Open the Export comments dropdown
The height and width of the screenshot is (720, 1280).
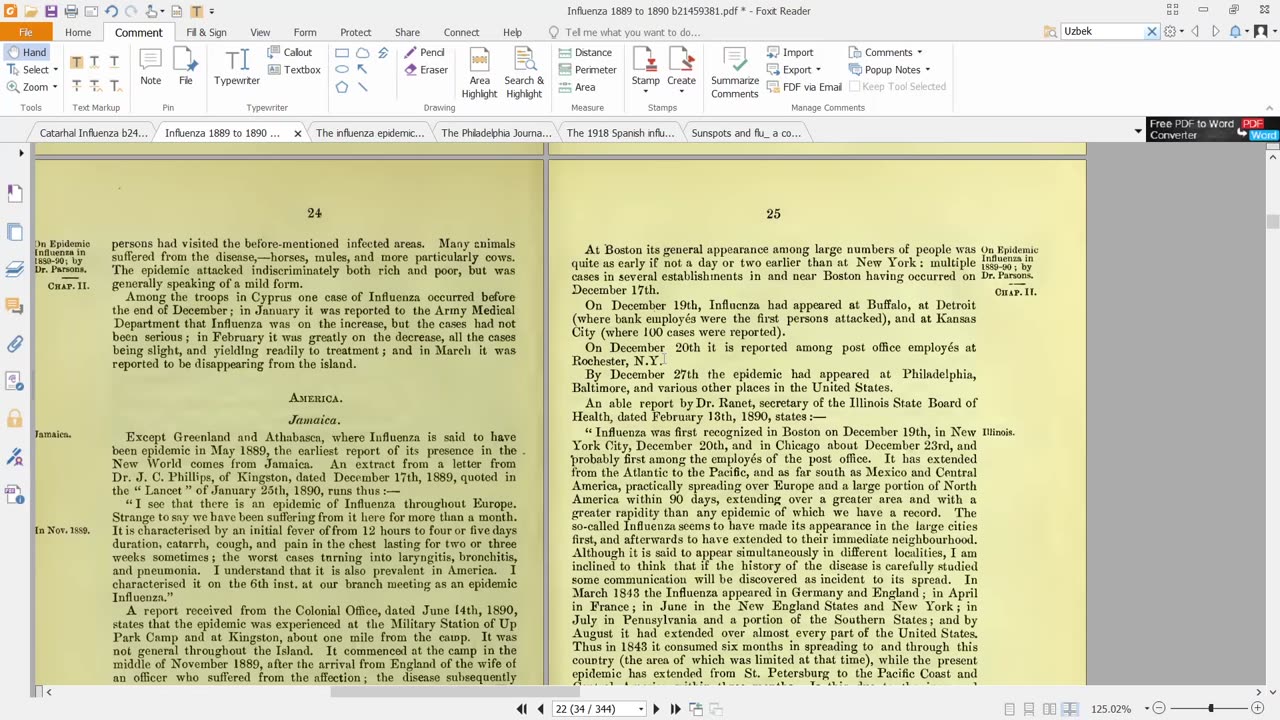pyautogui.click(x=794, y=70)
